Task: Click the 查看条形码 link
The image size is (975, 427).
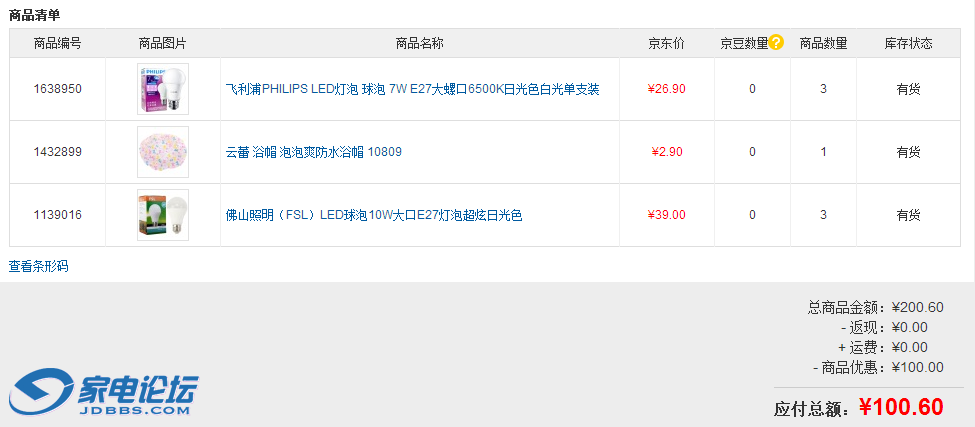Action: click(x=39, y=267)
